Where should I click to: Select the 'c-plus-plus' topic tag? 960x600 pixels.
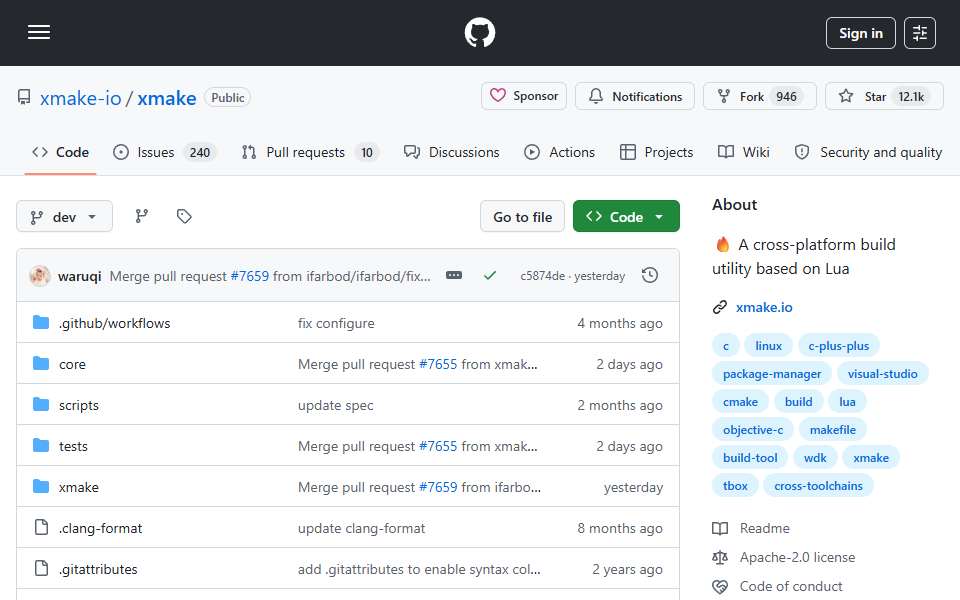pyautogui.click(x=839, y=346)
